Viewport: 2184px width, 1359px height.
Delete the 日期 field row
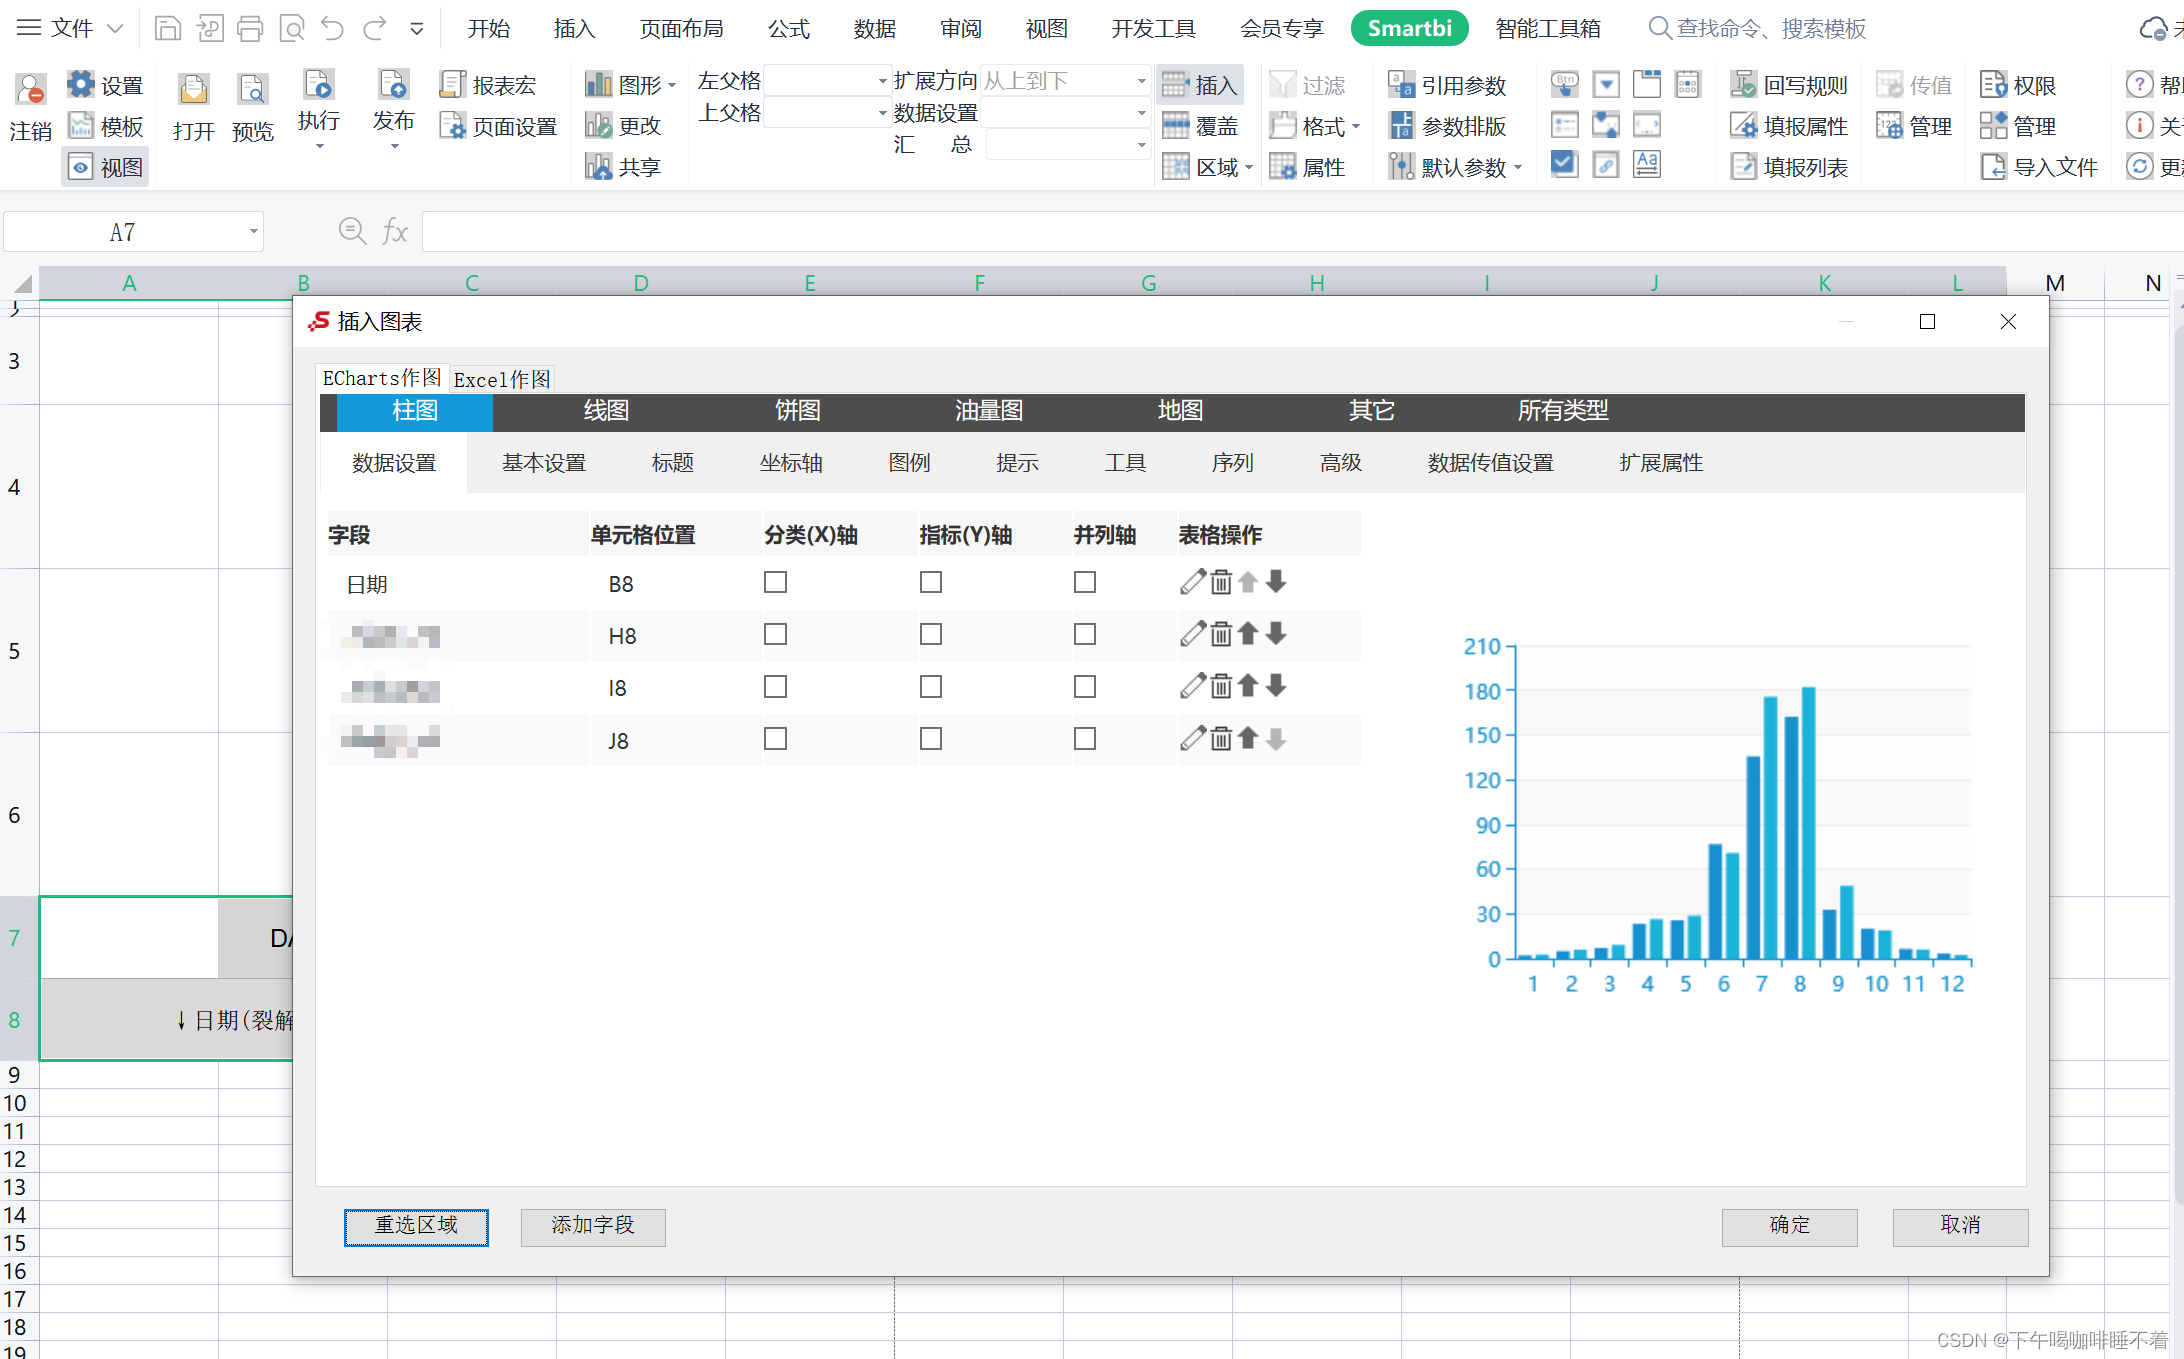[1219, 582]
